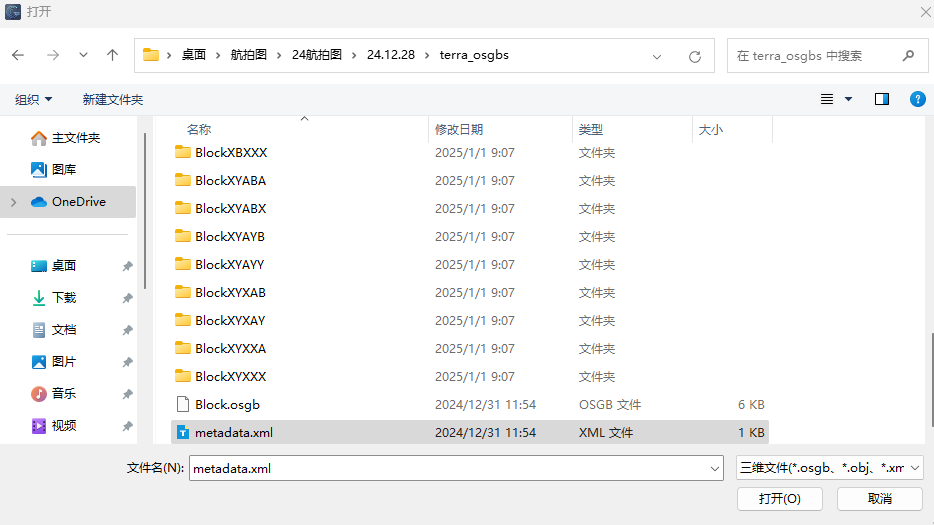This screenshot has width=934, height=525.
Task: Select the metadata.xml file
Action: [x=233, y=433]
